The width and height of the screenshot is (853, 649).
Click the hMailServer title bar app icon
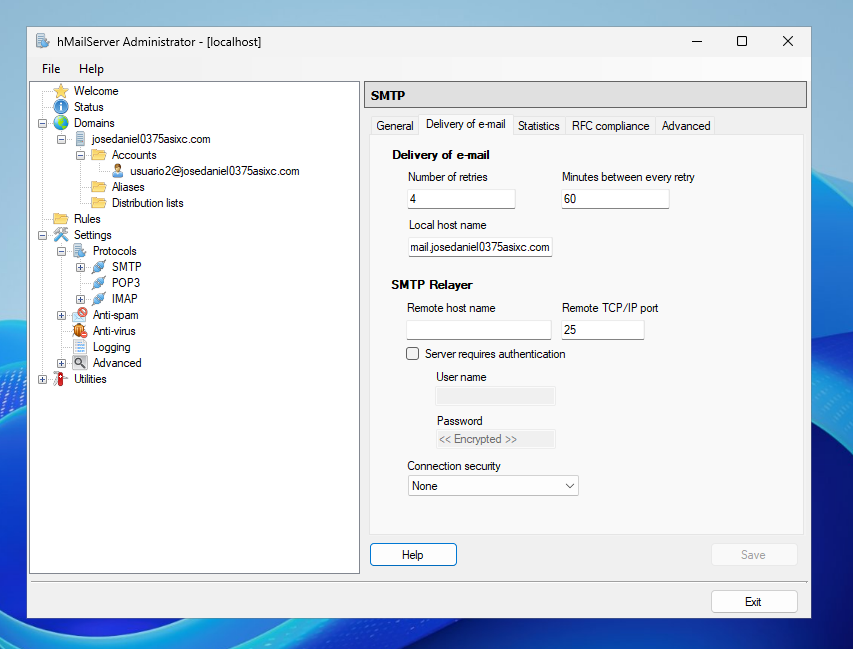click(x=43, y=41)
